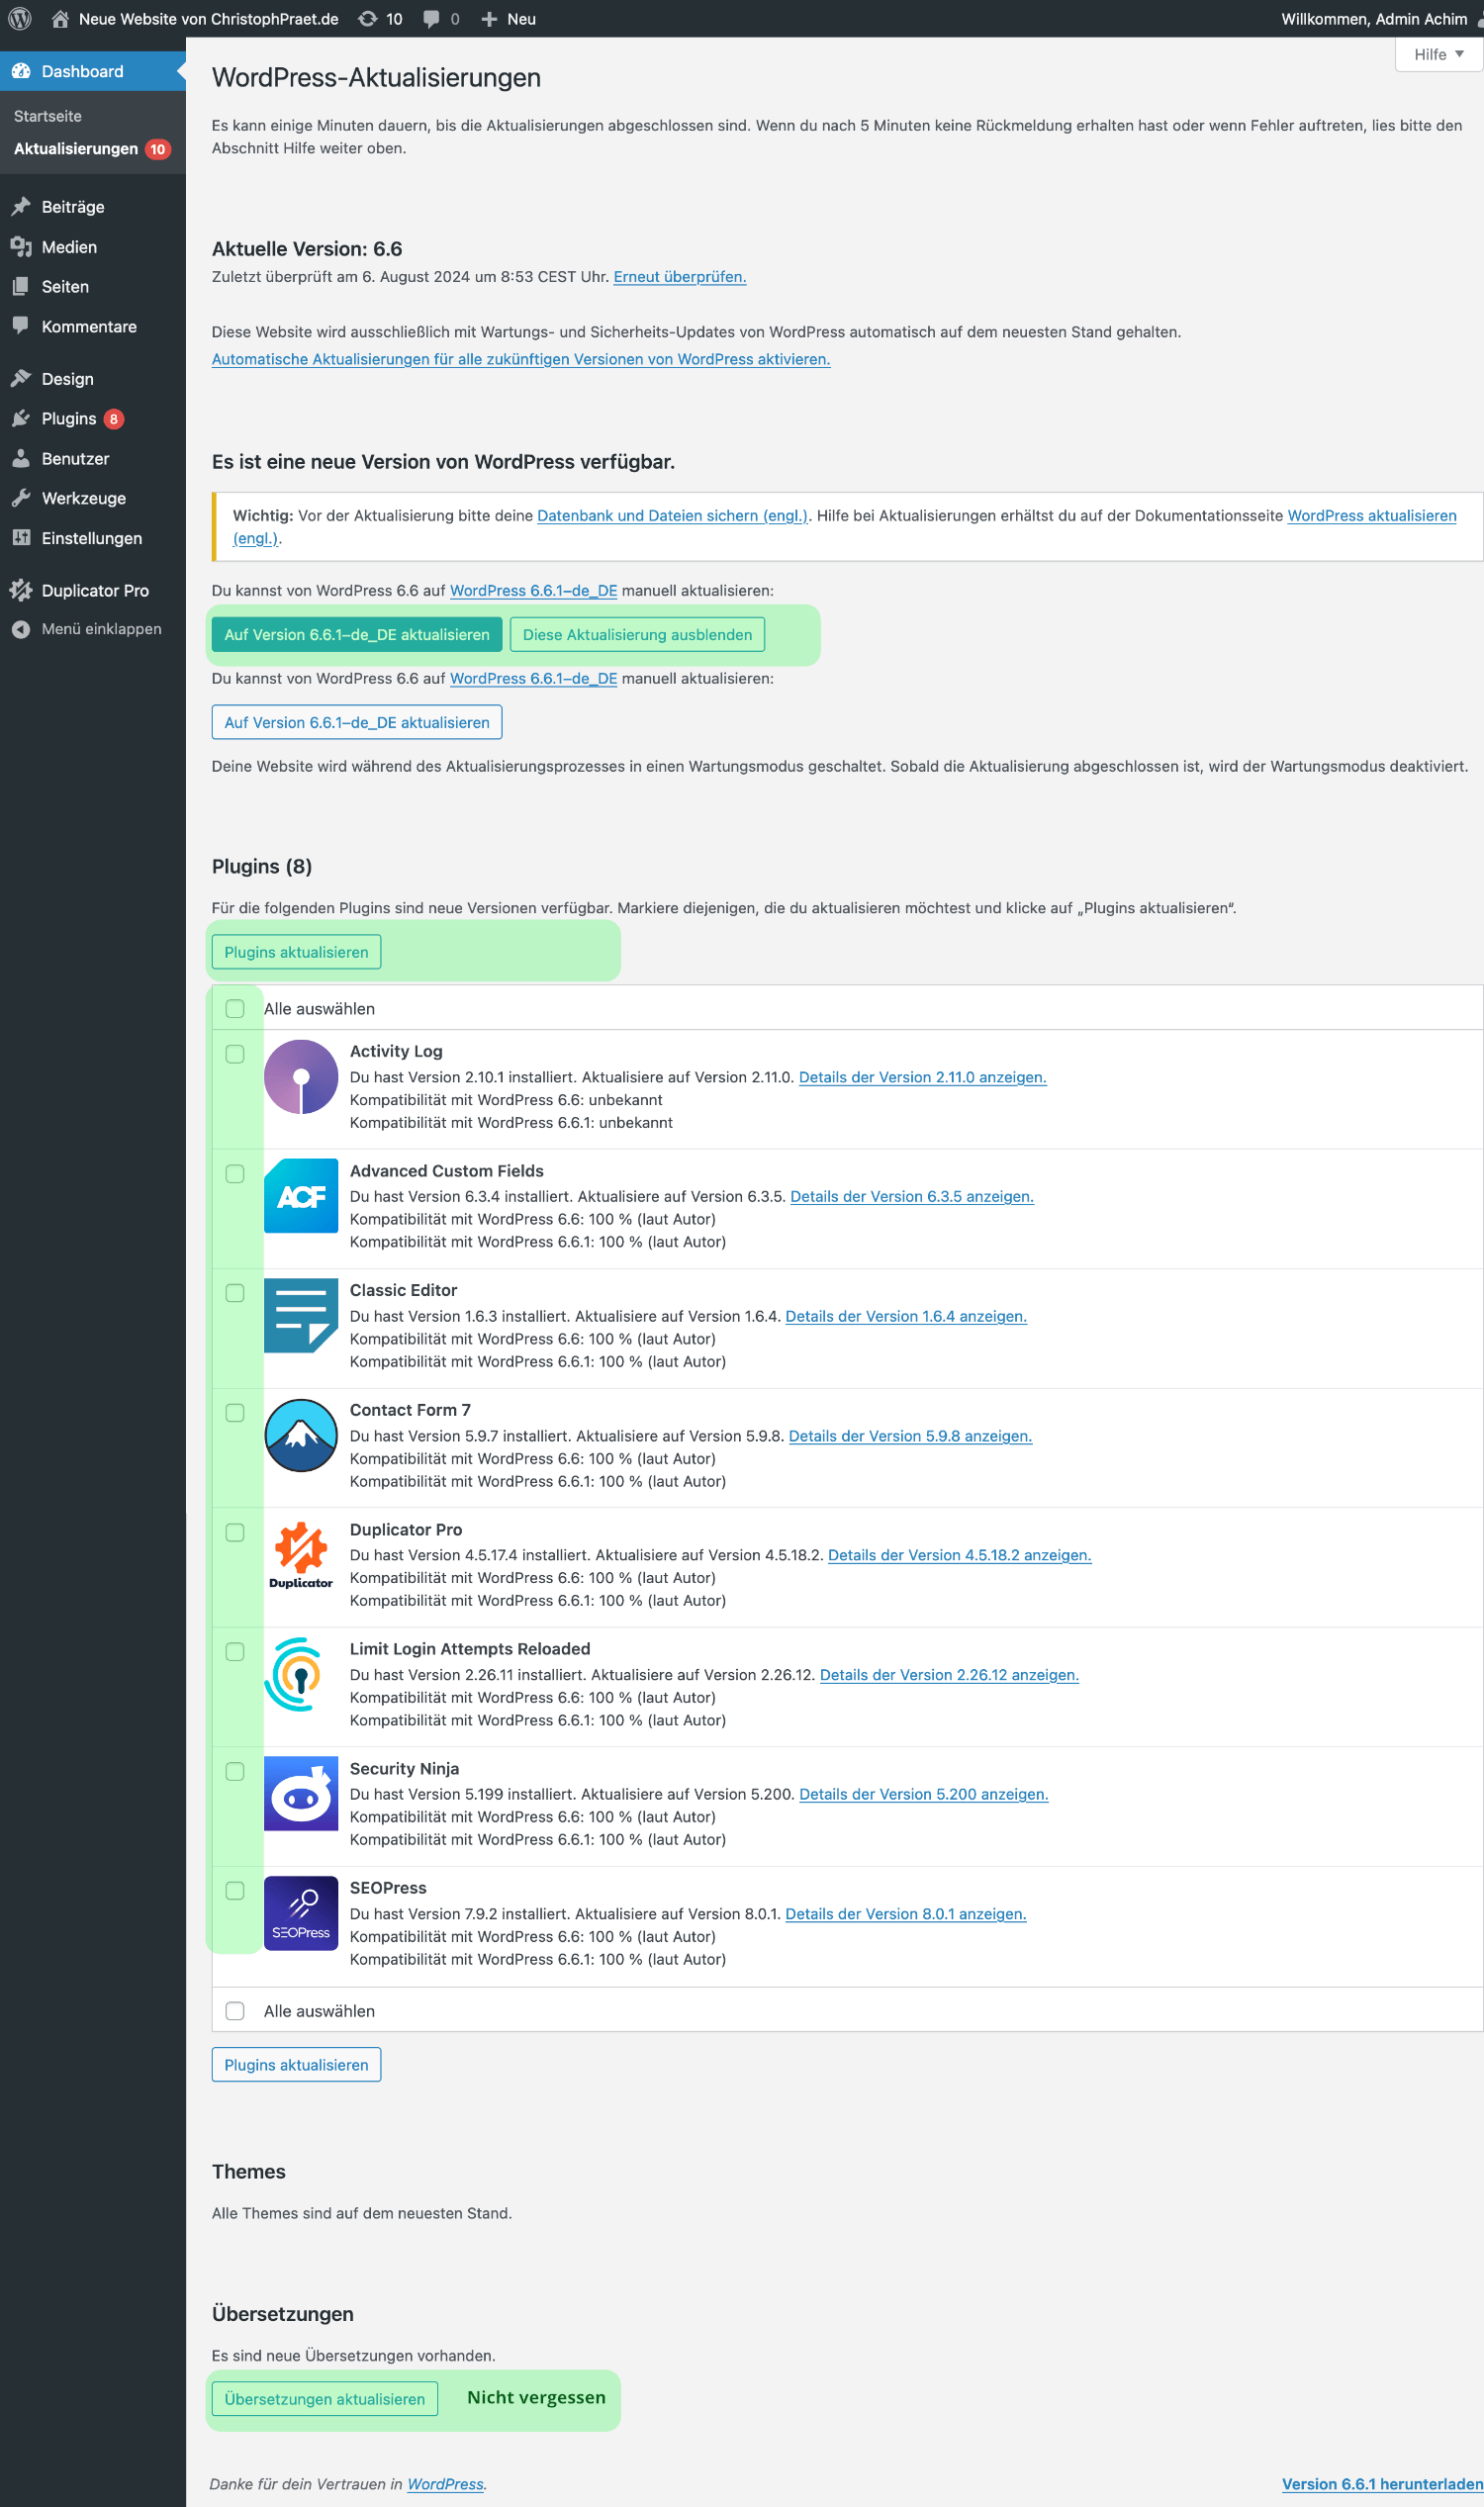Click the Activity Log plugin icon

point(301,1077)
